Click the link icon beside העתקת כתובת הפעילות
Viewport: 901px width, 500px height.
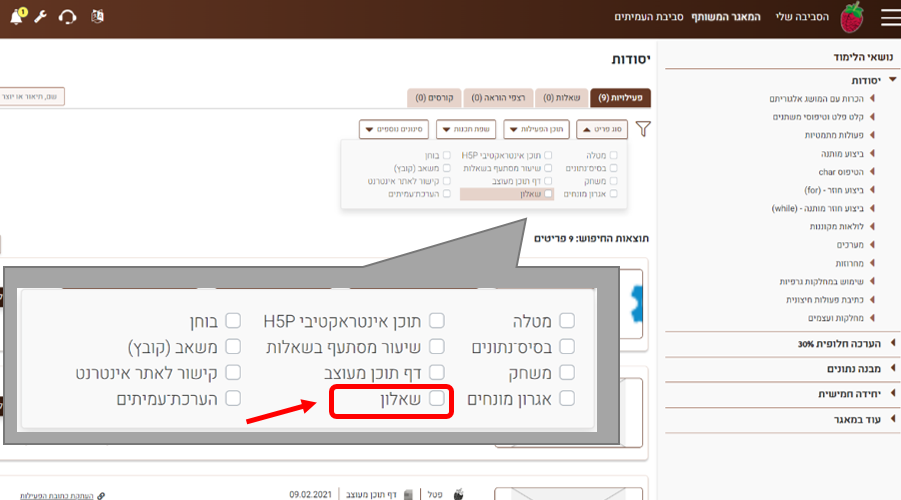[x=102, y=494]
